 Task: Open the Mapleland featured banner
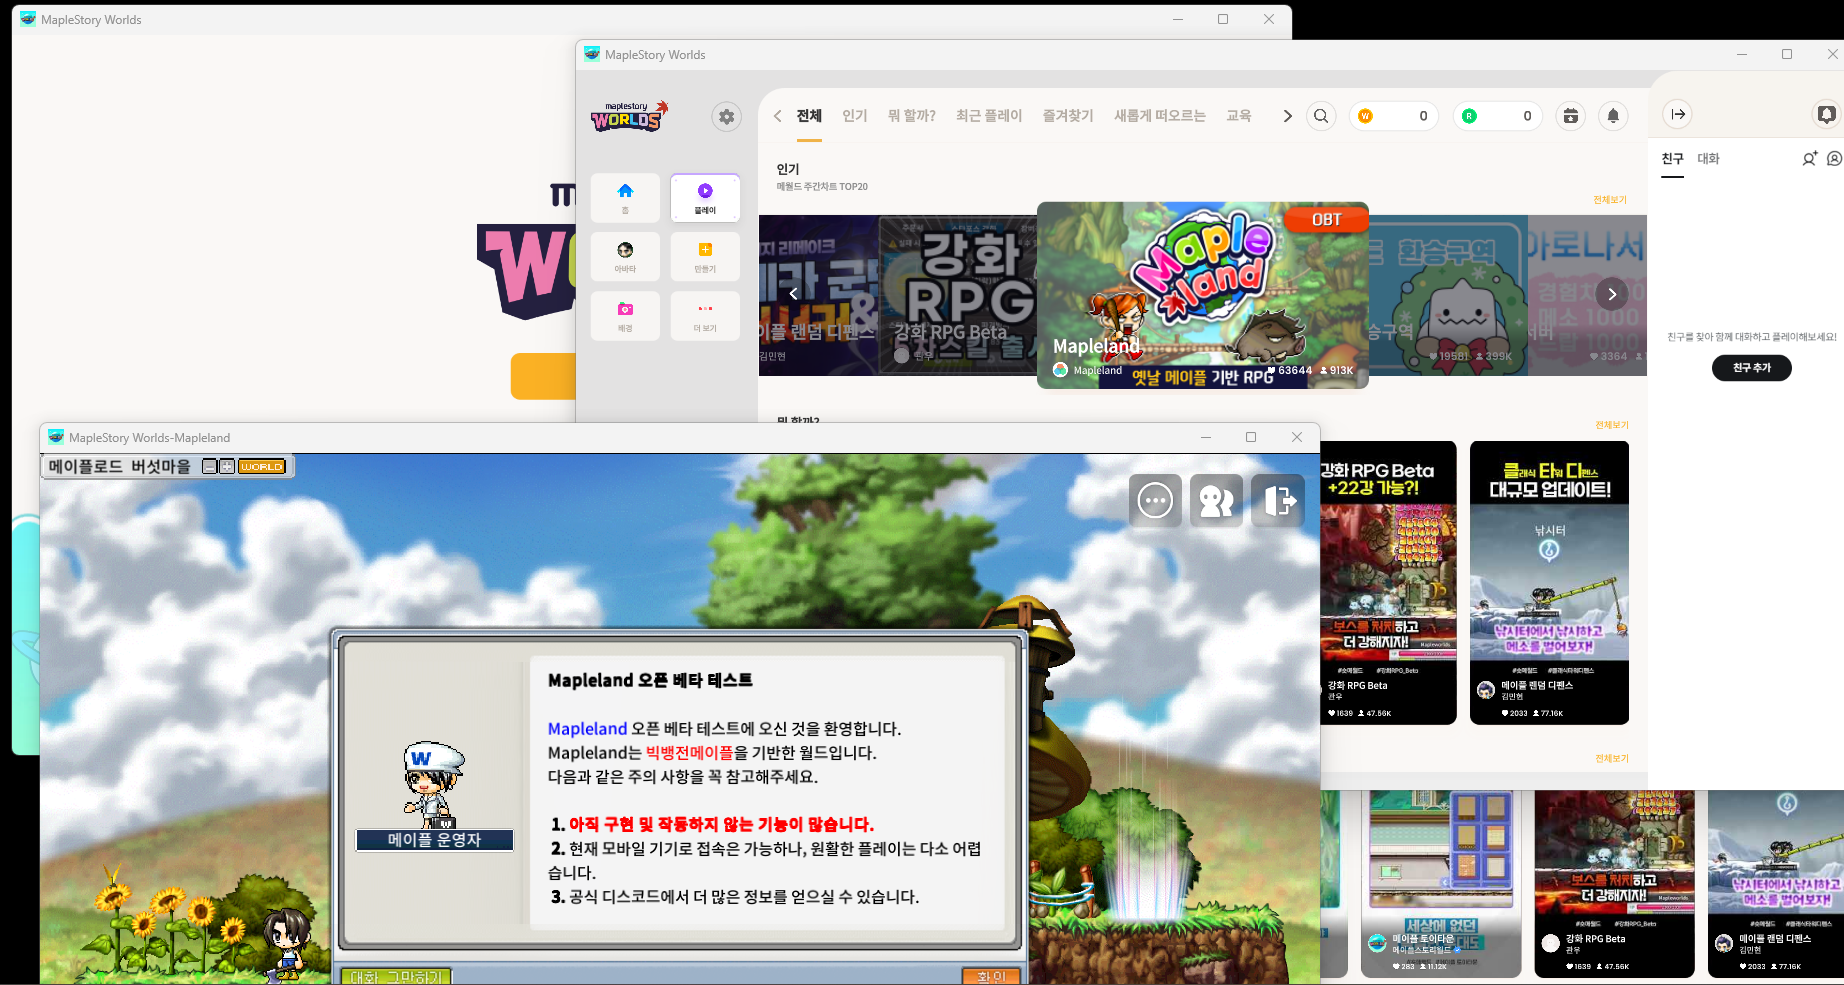click(1202, 295)
